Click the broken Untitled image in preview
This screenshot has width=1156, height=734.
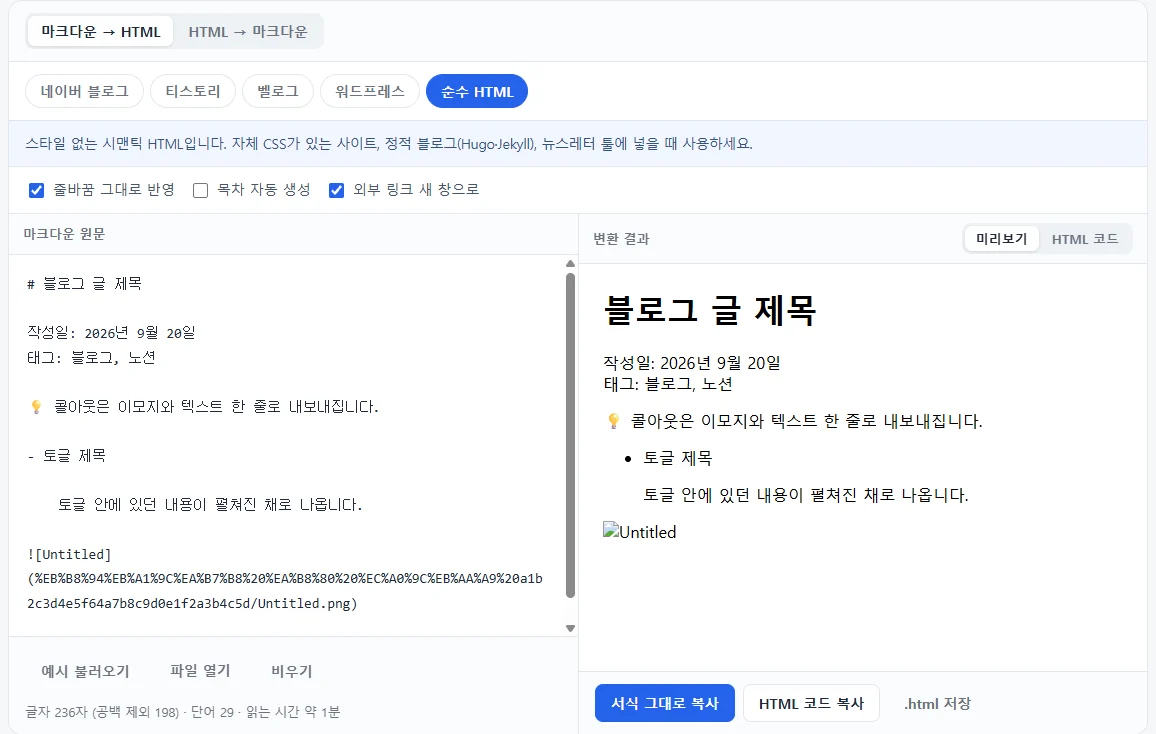[x=640, y=531]
